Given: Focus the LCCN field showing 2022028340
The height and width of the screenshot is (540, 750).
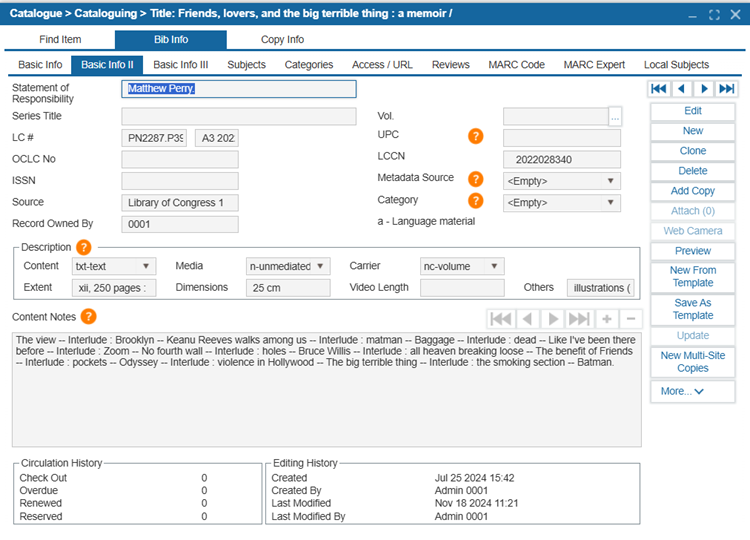Looking at the screenshot, I should click(562, 159).
